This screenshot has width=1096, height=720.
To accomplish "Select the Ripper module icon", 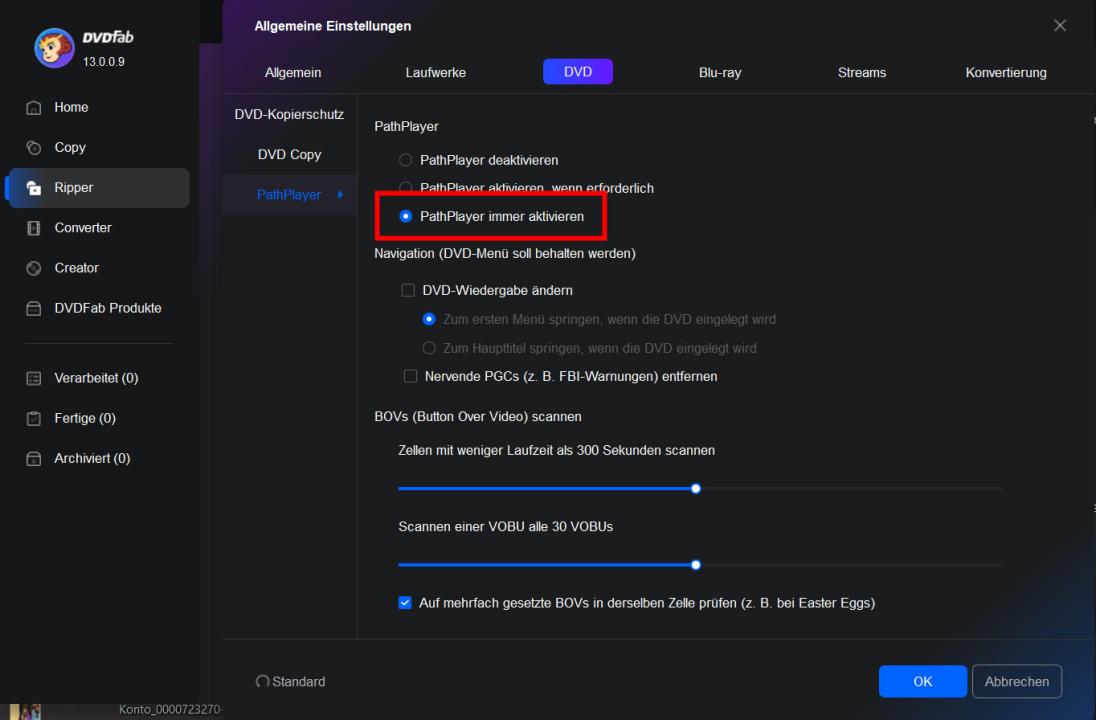I will click(x=34, y=188).
